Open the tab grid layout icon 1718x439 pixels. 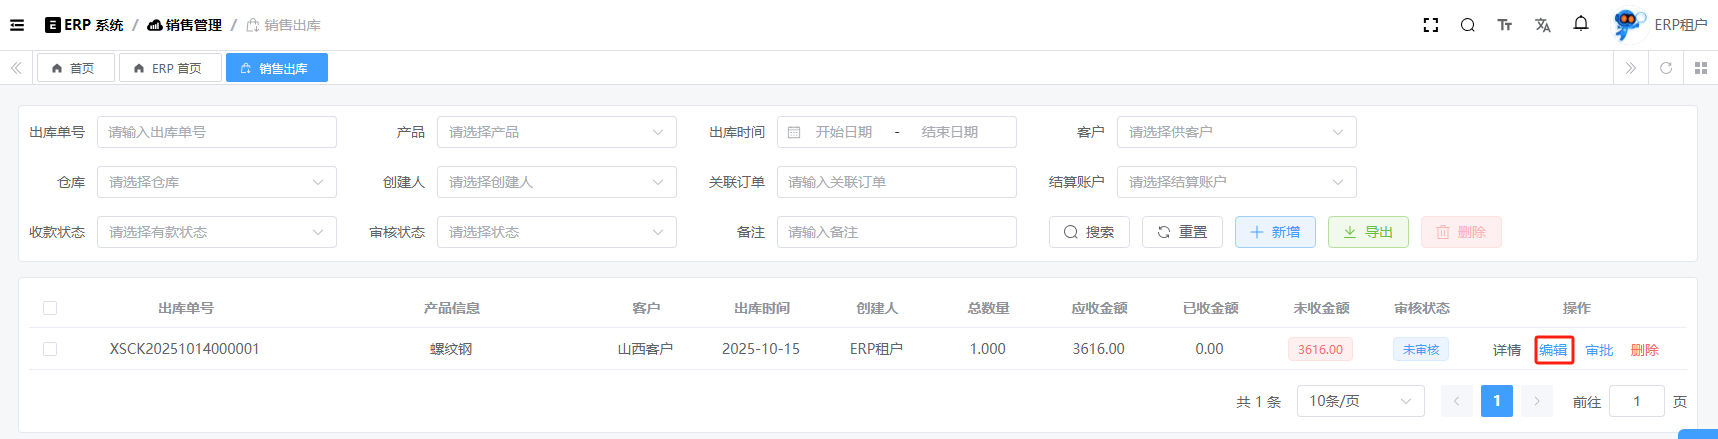(x=1701, y=68)
